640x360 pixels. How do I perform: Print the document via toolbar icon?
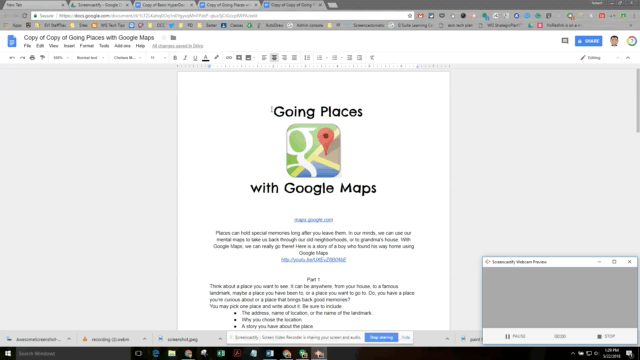point(32,58)
